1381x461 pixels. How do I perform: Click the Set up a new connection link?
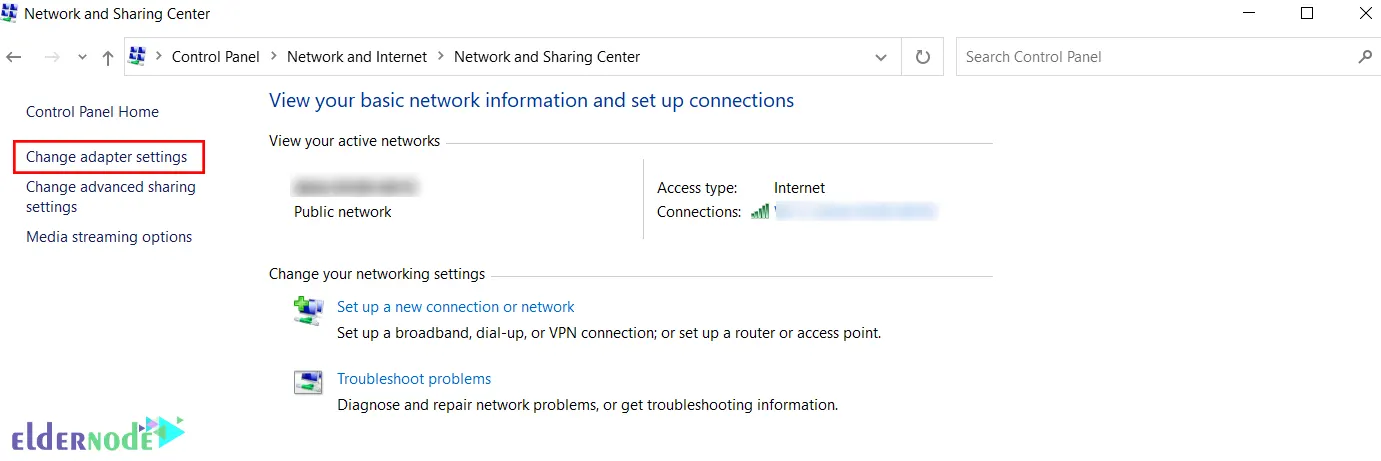point(455,307)
